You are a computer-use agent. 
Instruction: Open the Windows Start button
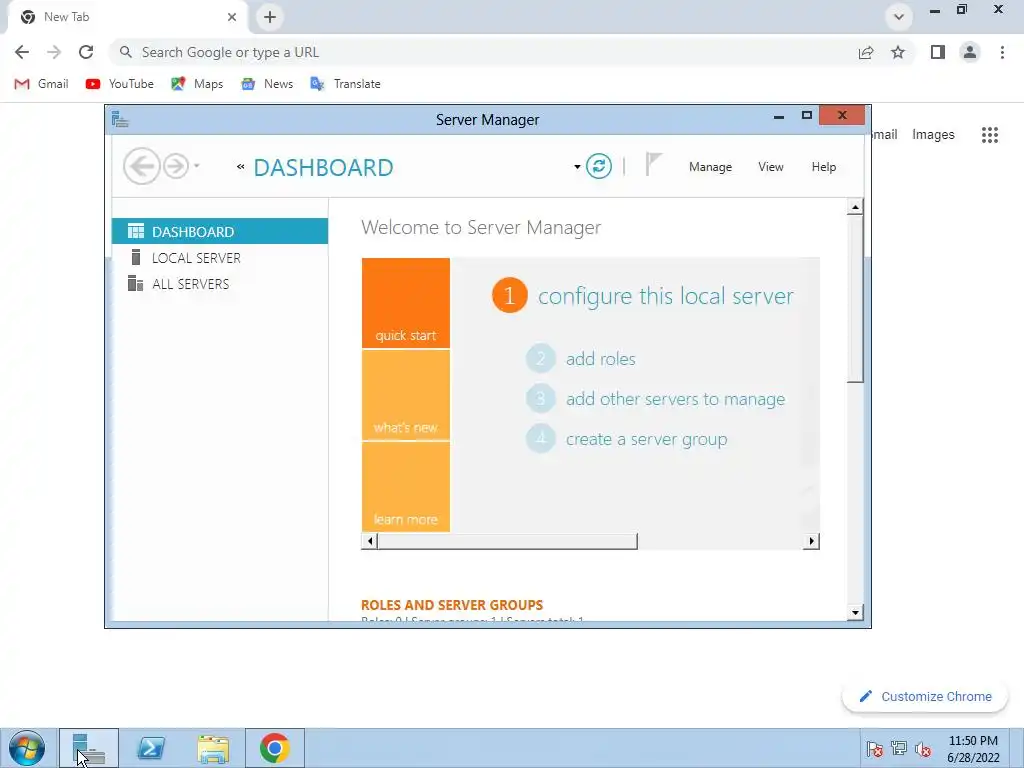pyautogui.click(x=27, y=748)
